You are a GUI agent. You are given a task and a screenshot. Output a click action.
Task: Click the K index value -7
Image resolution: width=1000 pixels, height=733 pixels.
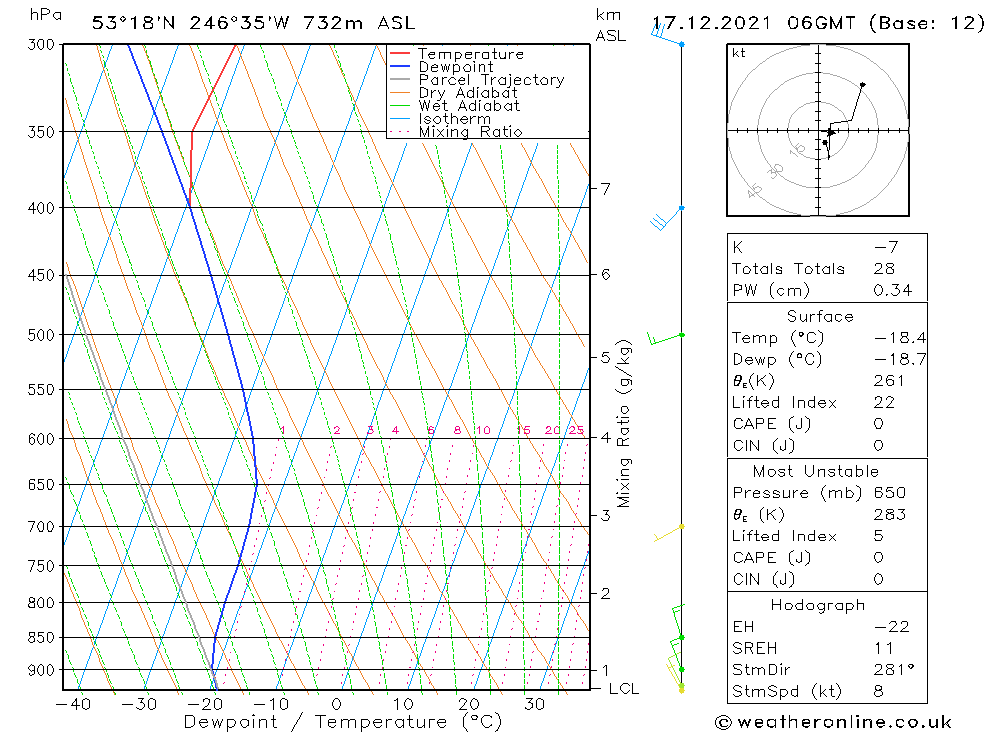pyautogui.click(x=886, y=248)
